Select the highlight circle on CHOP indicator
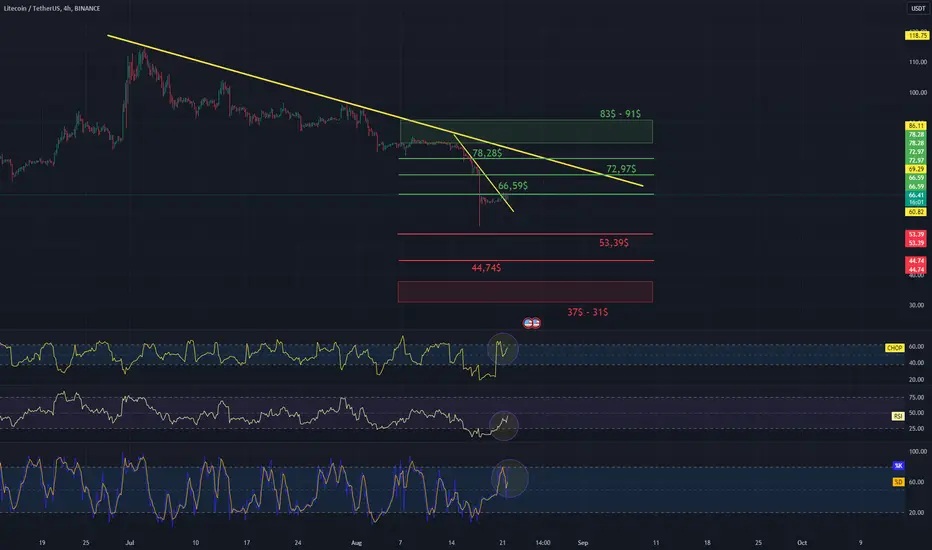The width and height of the screenshot is (932, 550). [503, 349]
